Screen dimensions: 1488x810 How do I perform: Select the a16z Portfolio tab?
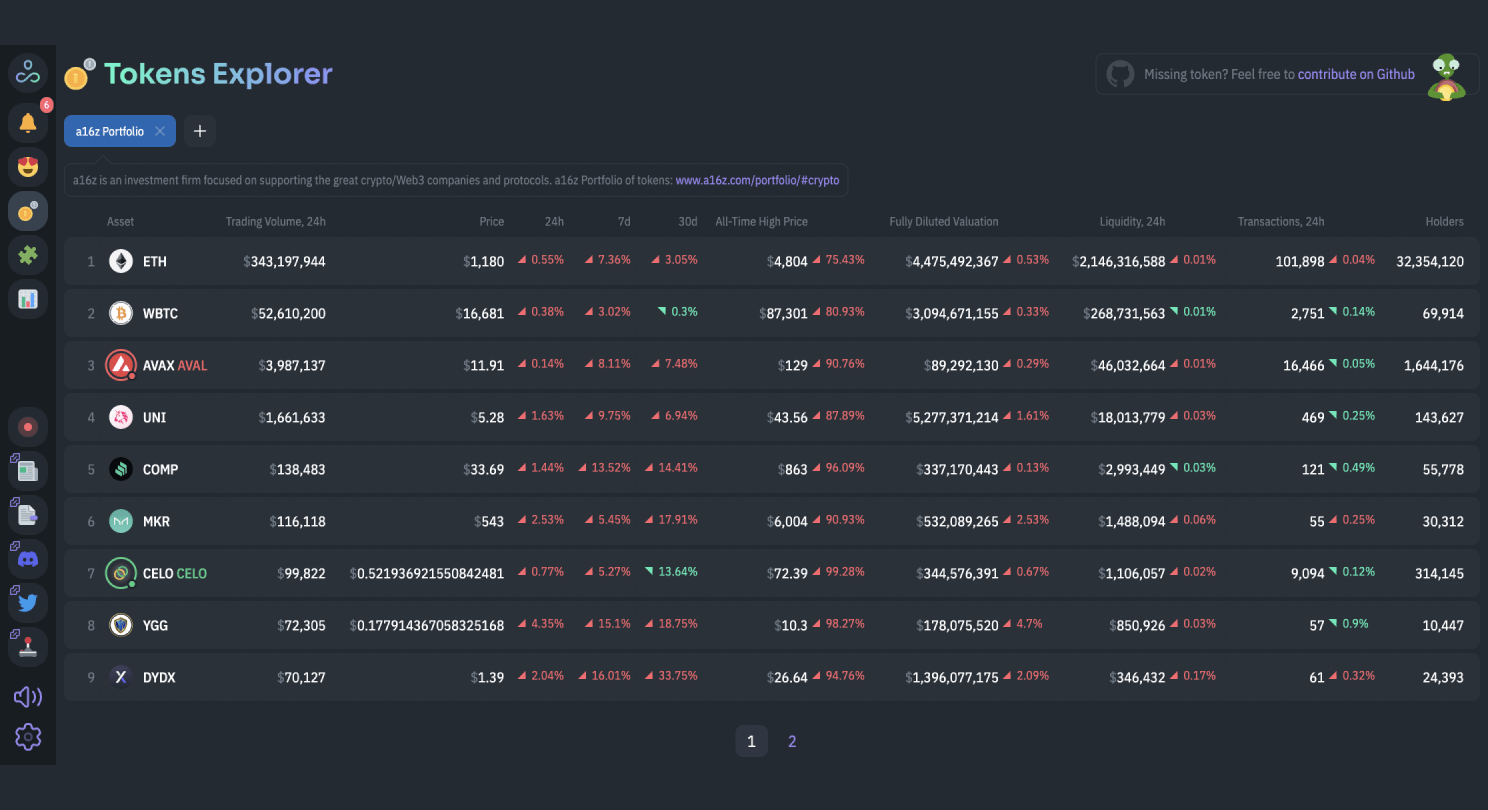(x=109, y=131)
